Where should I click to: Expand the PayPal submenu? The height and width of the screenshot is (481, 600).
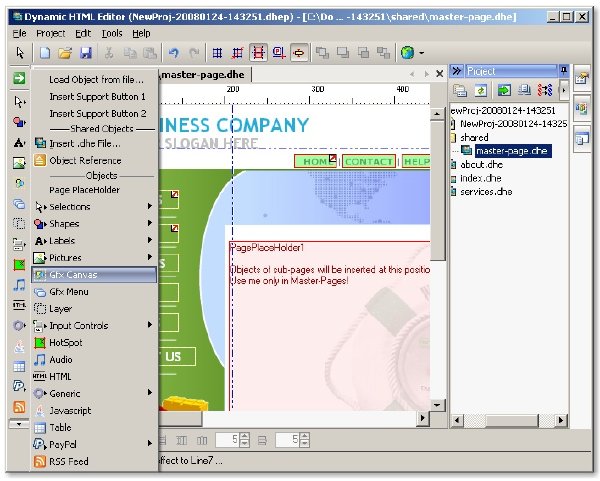point(94,444)
